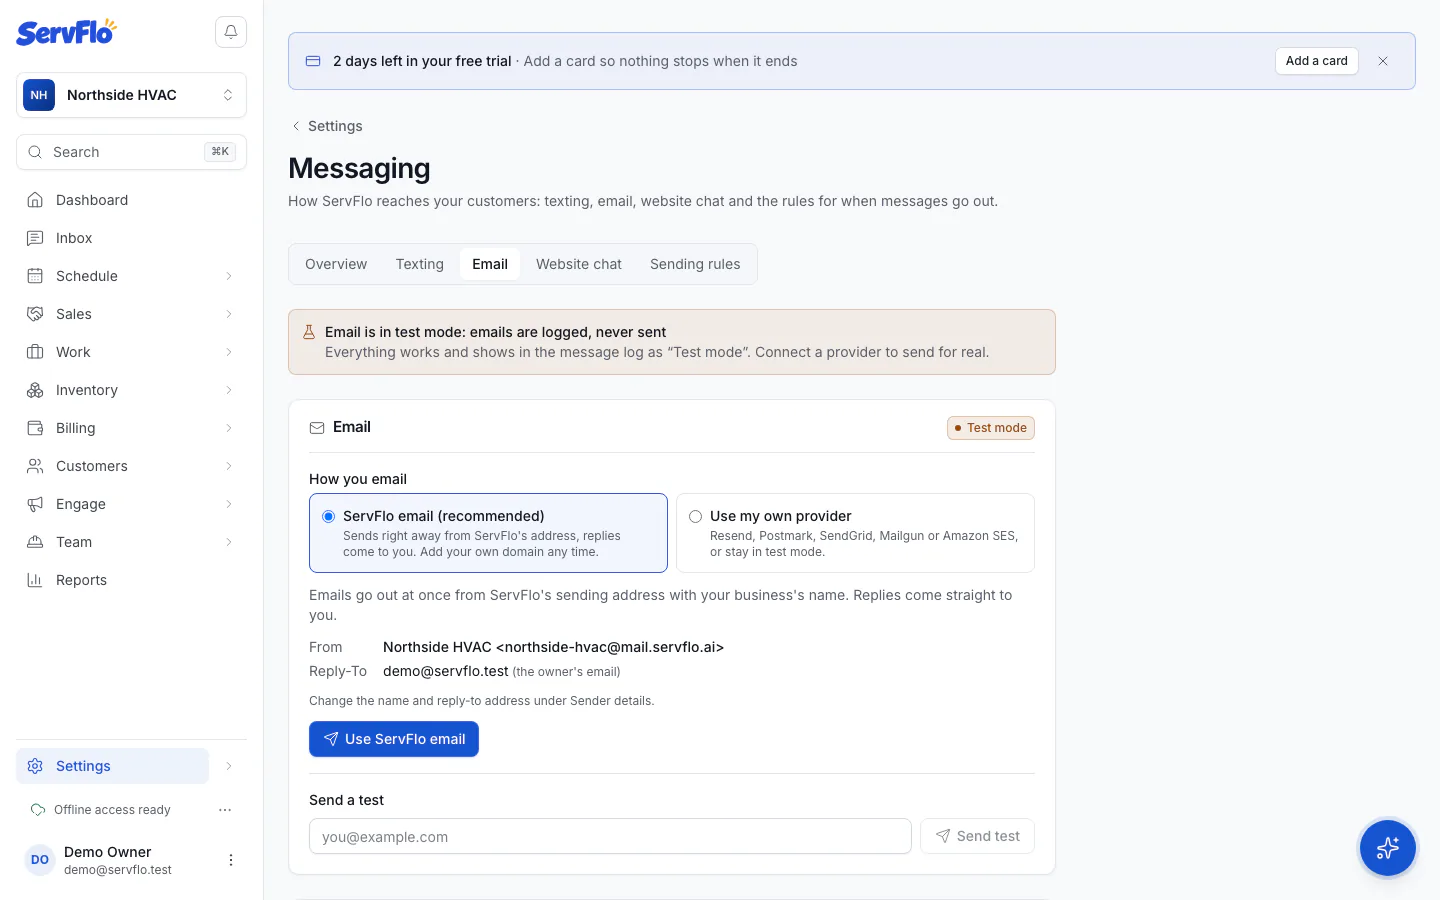Screen dimensions: 1440x900
Task: Go to Dashboard via home icon
Action: 35,200
